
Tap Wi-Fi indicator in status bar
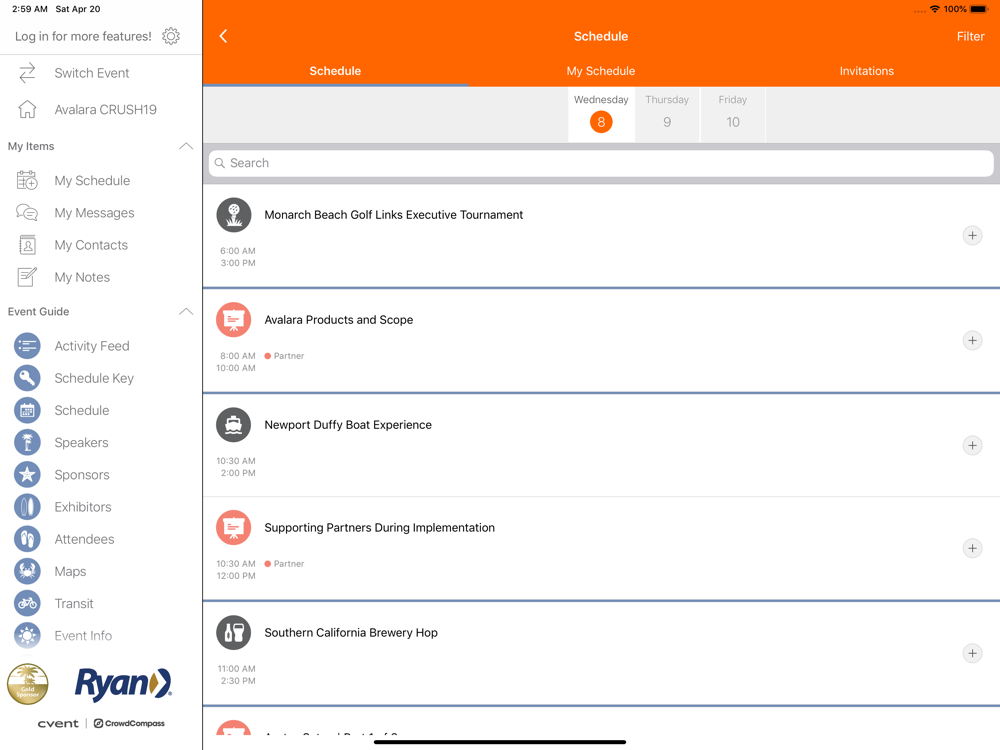[x=935, y=9]
